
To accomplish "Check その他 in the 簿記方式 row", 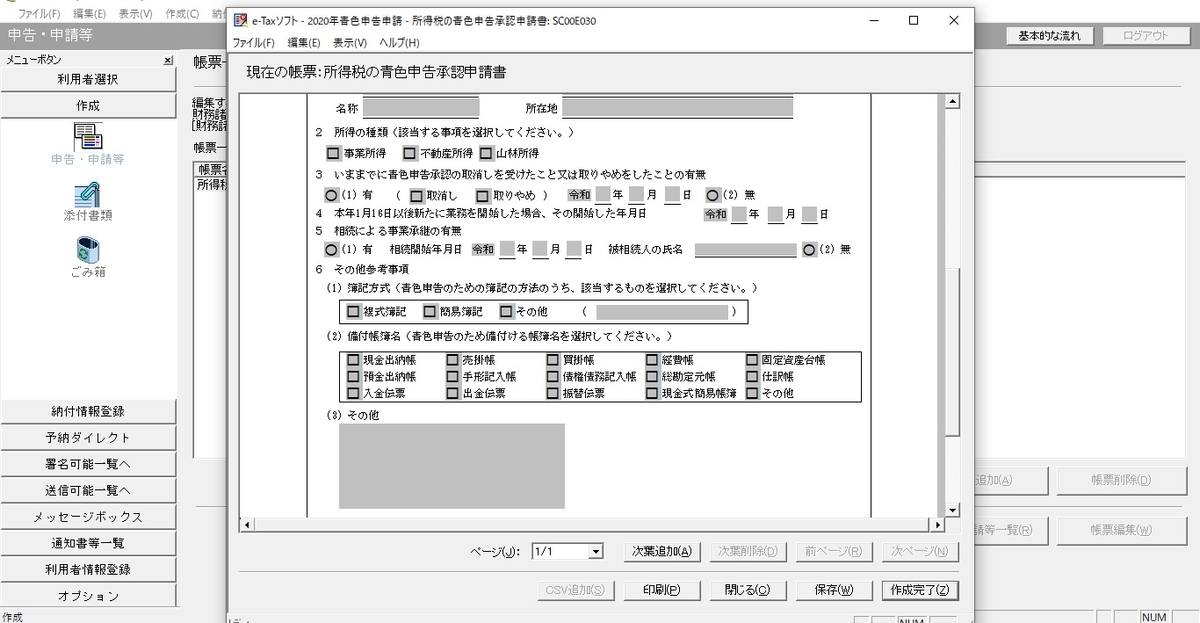I will 506,312.
